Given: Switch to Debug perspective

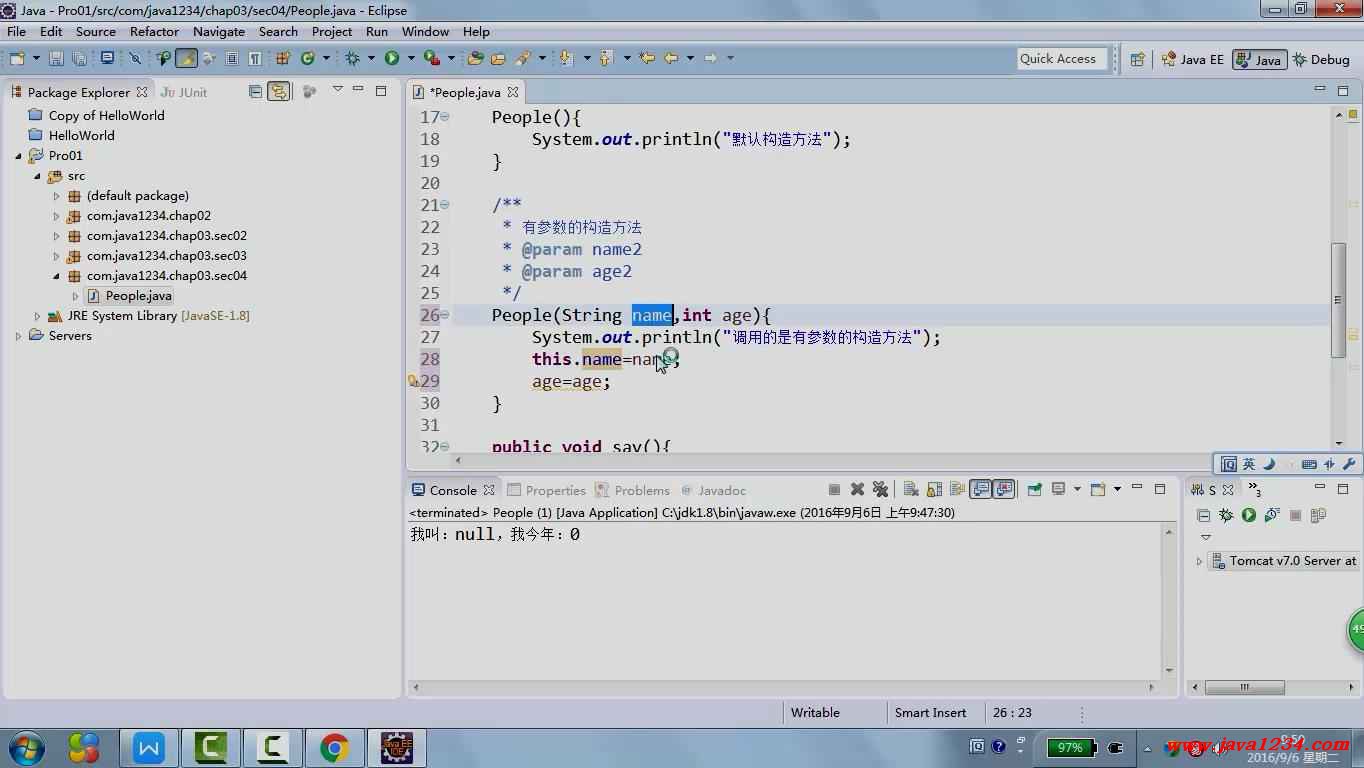Looking at the screenshot, I should coord(1322,59).
